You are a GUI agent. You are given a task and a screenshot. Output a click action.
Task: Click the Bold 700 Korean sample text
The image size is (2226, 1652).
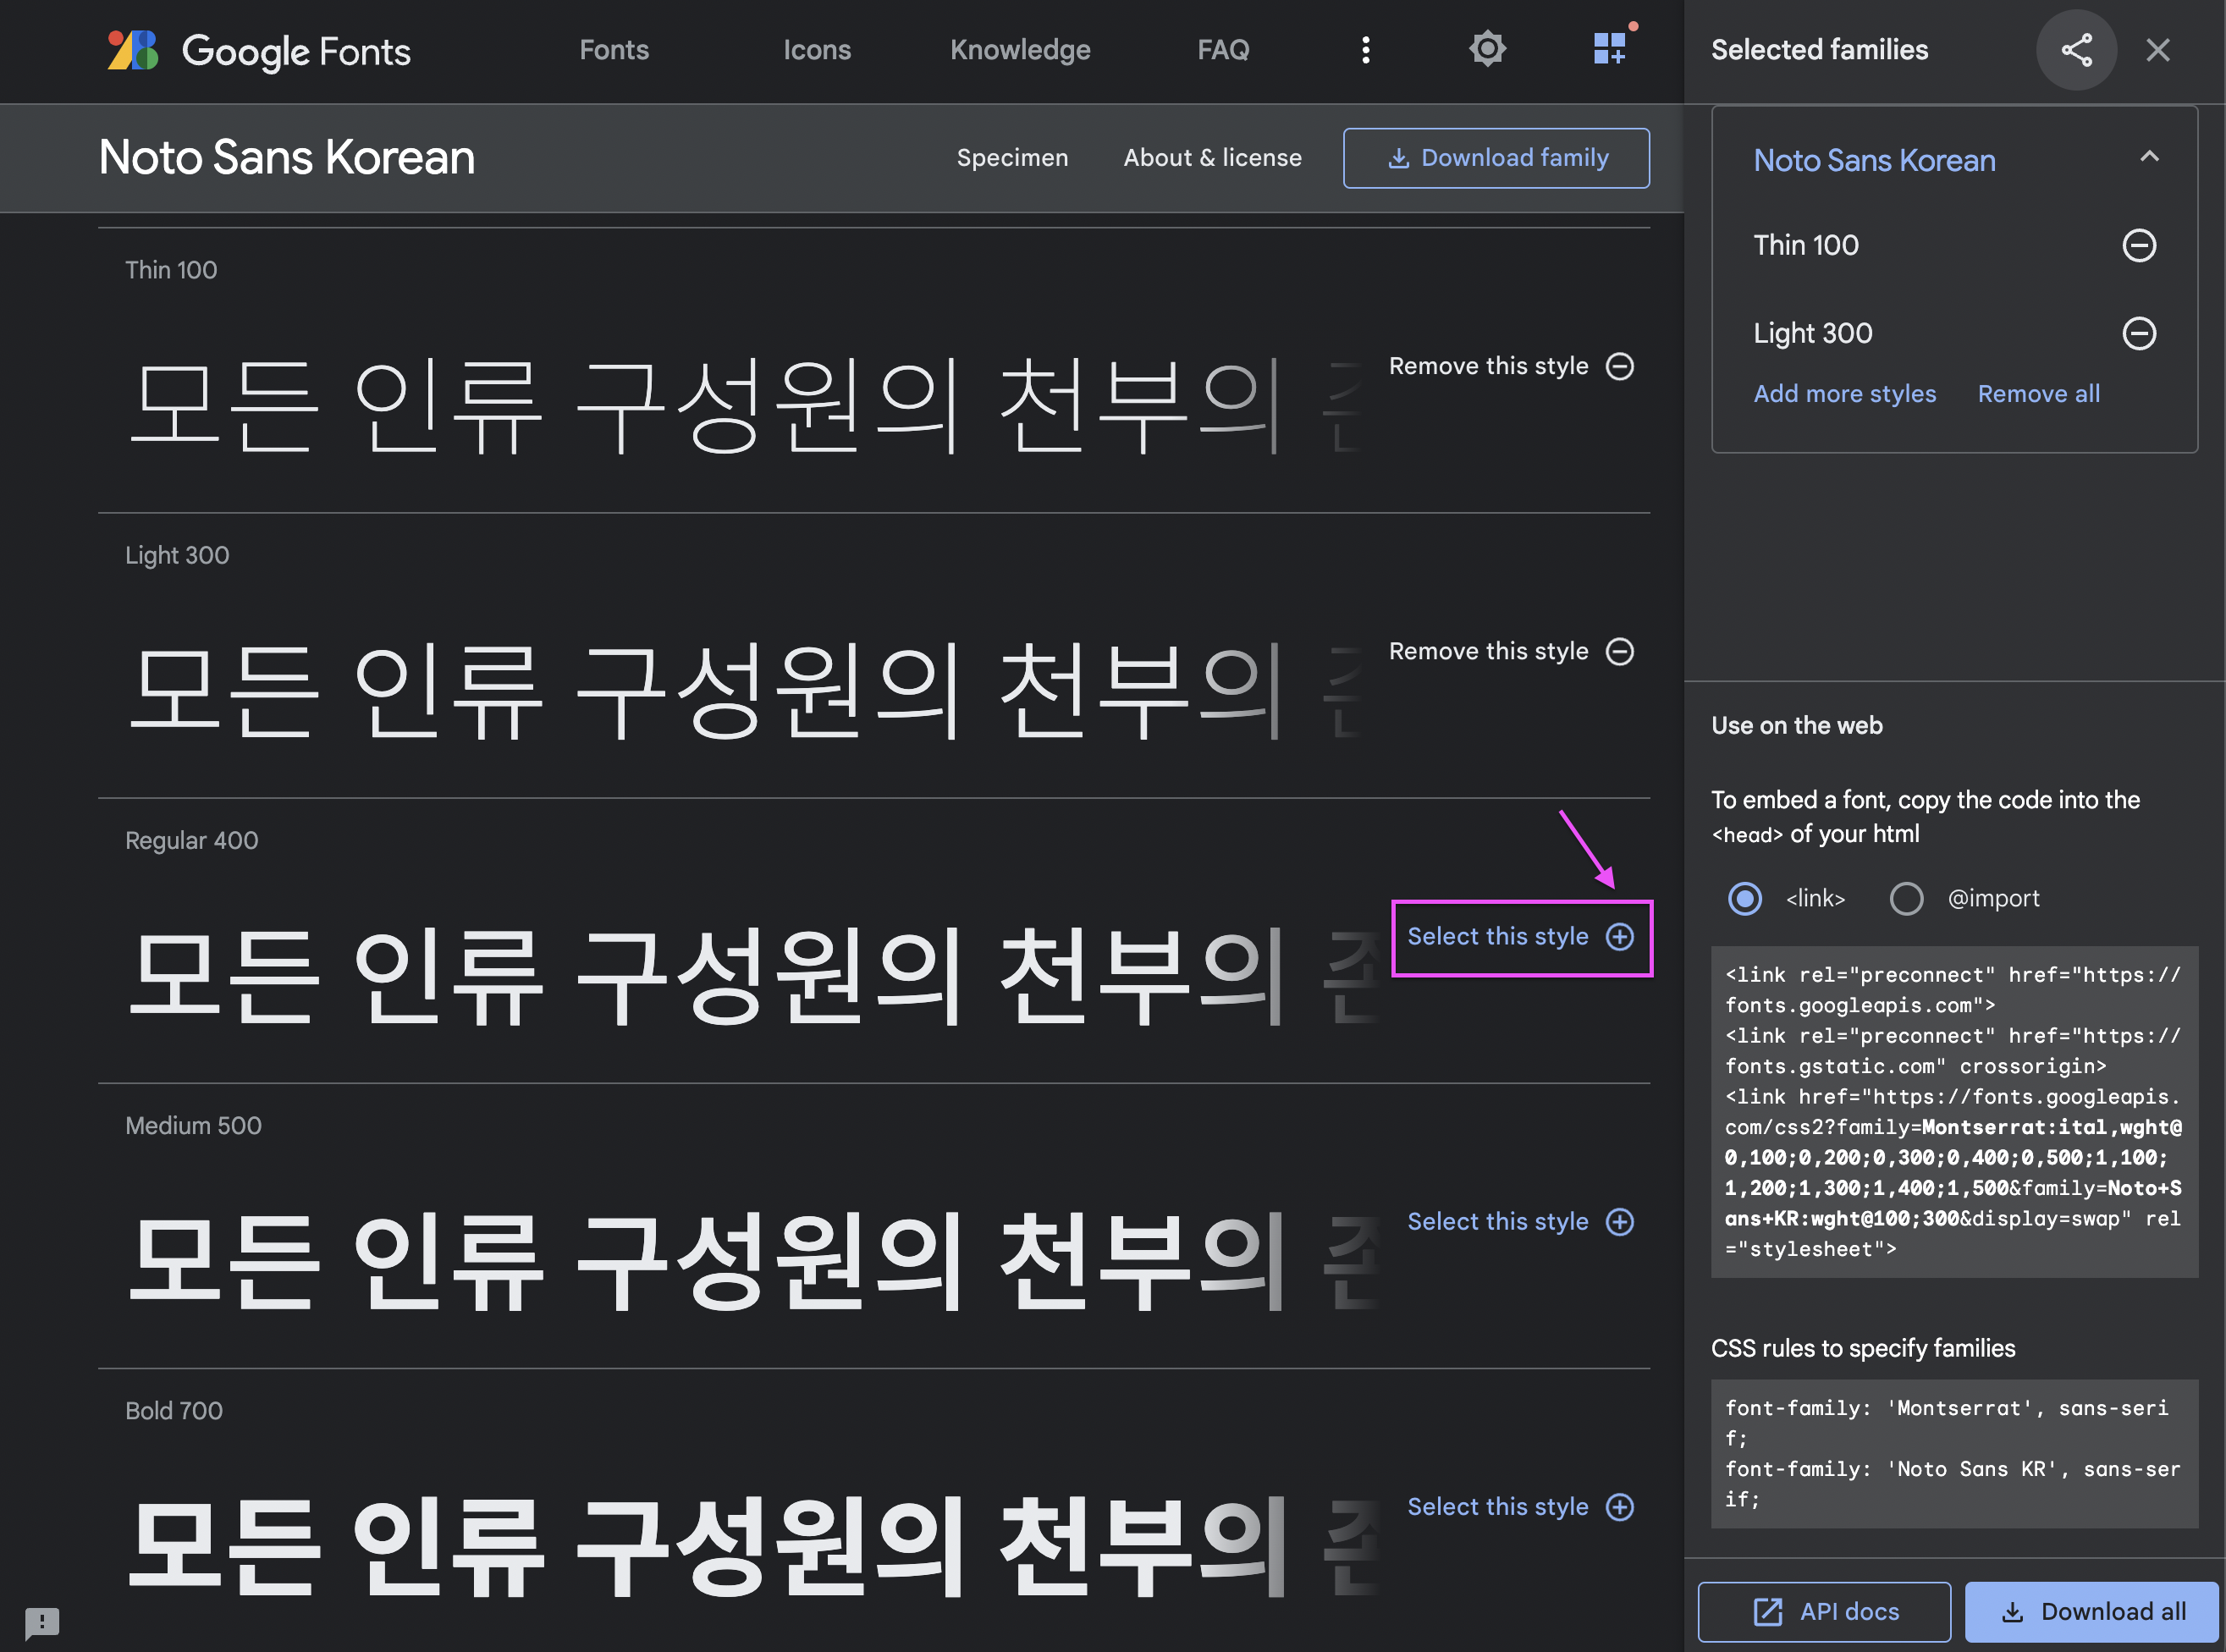tap(755, 1545)
